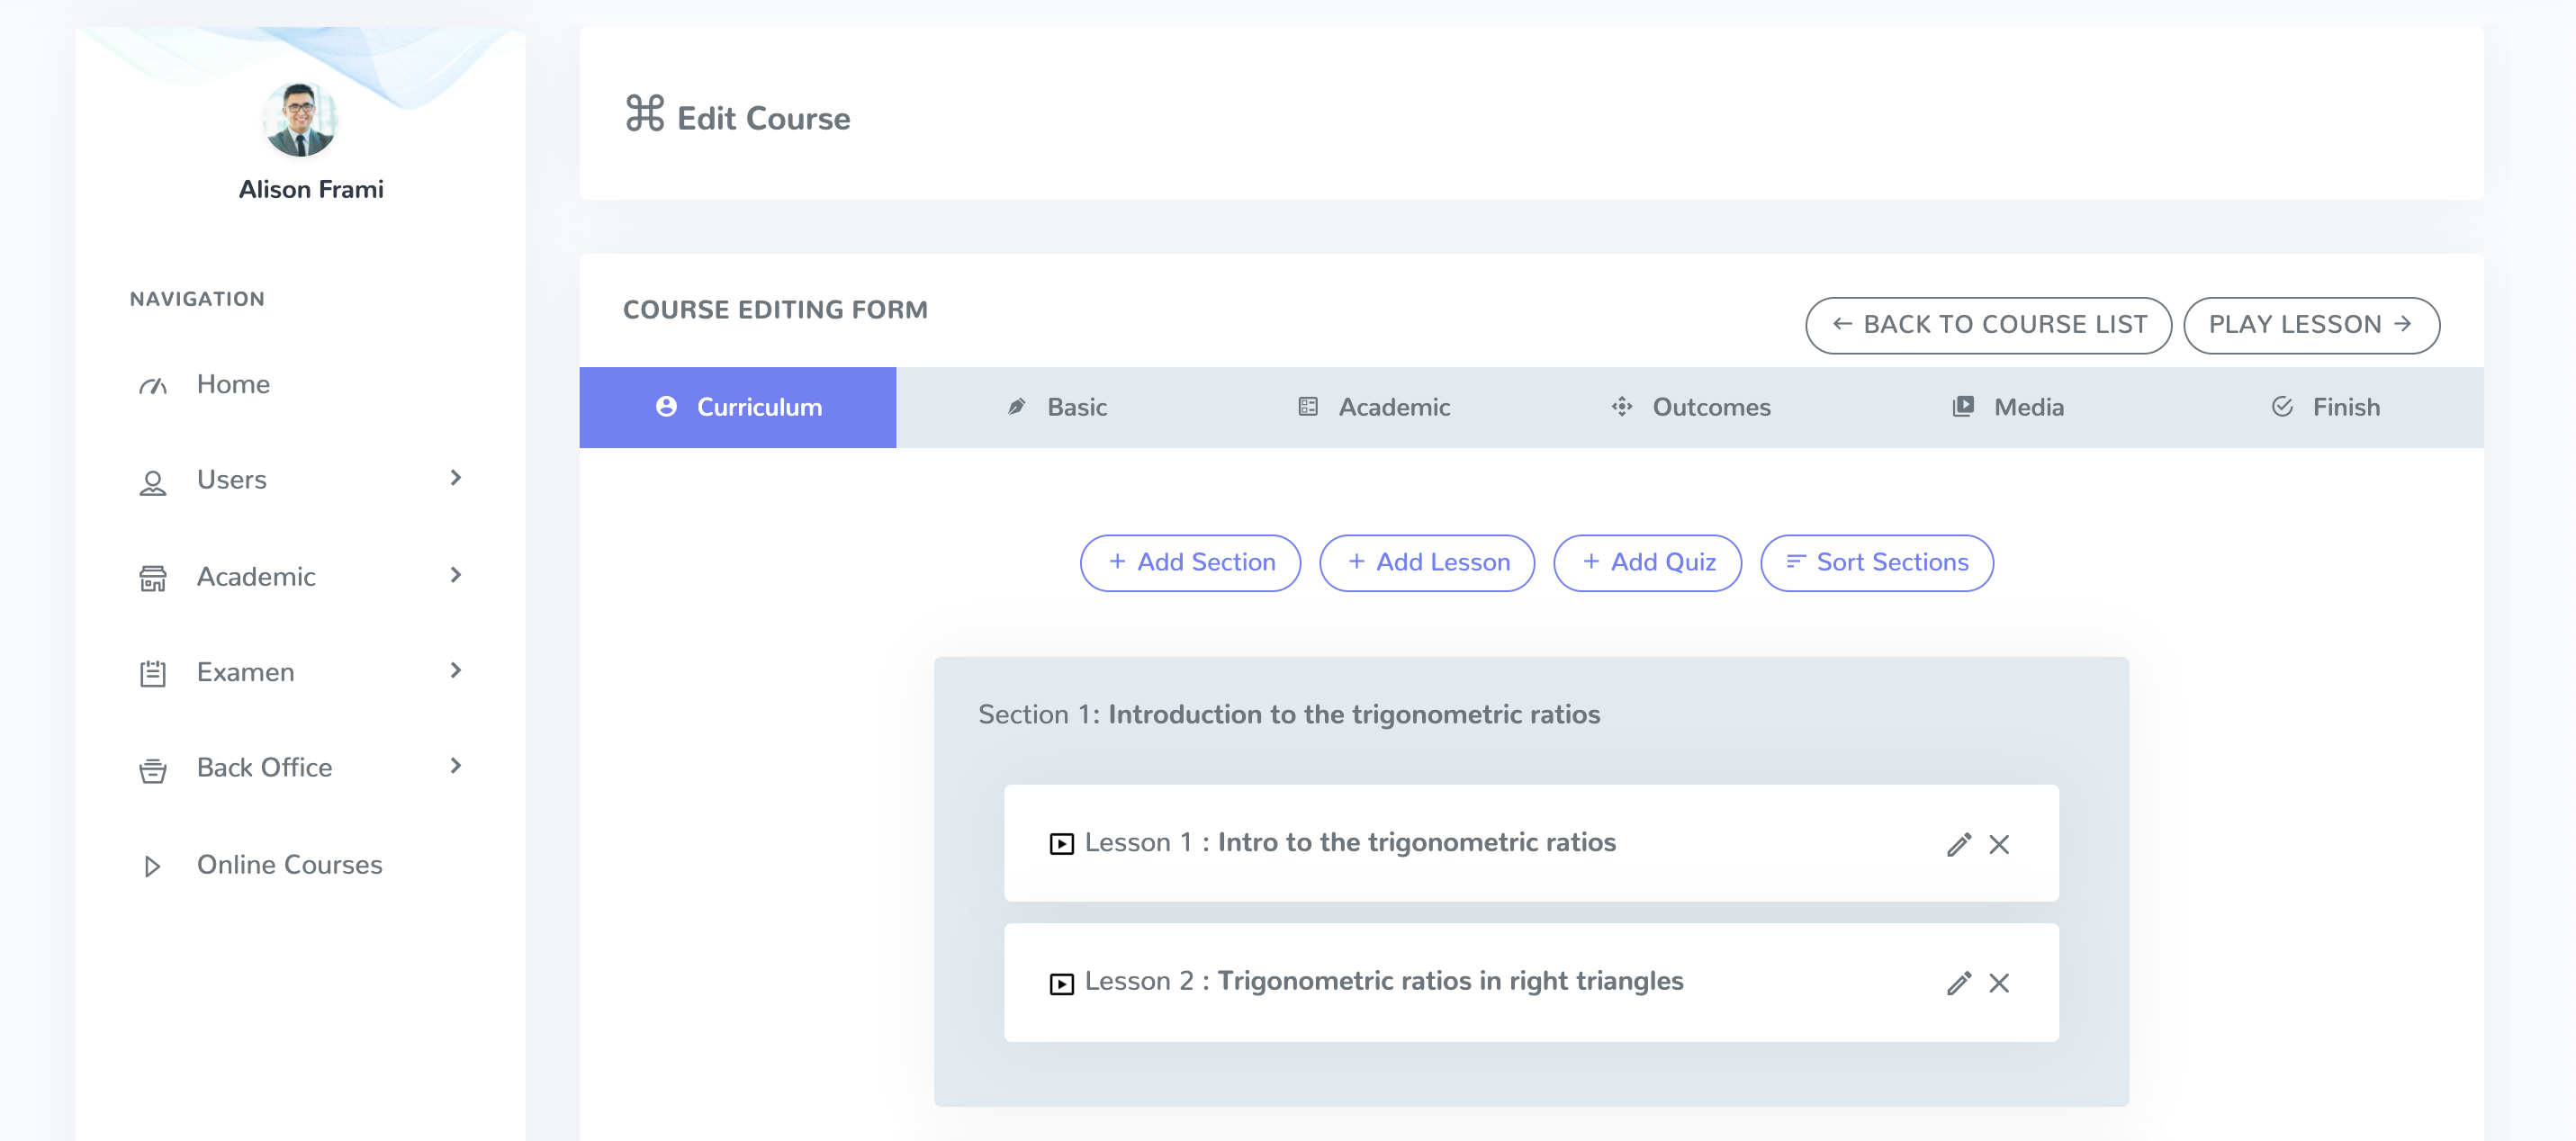Image resolution: width=2576 pixels, height=1141 pixels.
Task: Delete Lesson 1 with the X icon
Action: (1998, 845)
